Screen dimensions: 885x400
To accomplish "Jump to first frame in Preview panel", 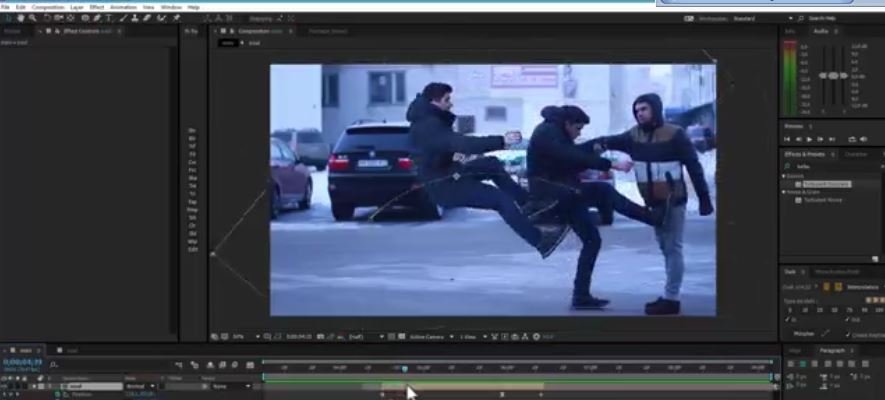I will tap(787, 139).
